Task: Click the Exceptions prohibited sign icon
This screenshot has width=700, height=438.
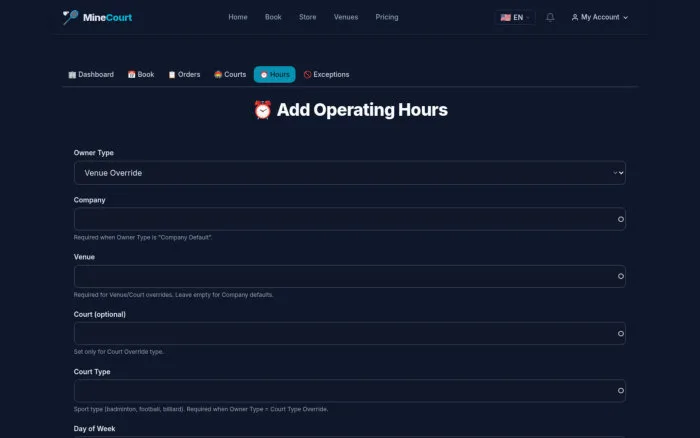Action: tap(307, 75)
